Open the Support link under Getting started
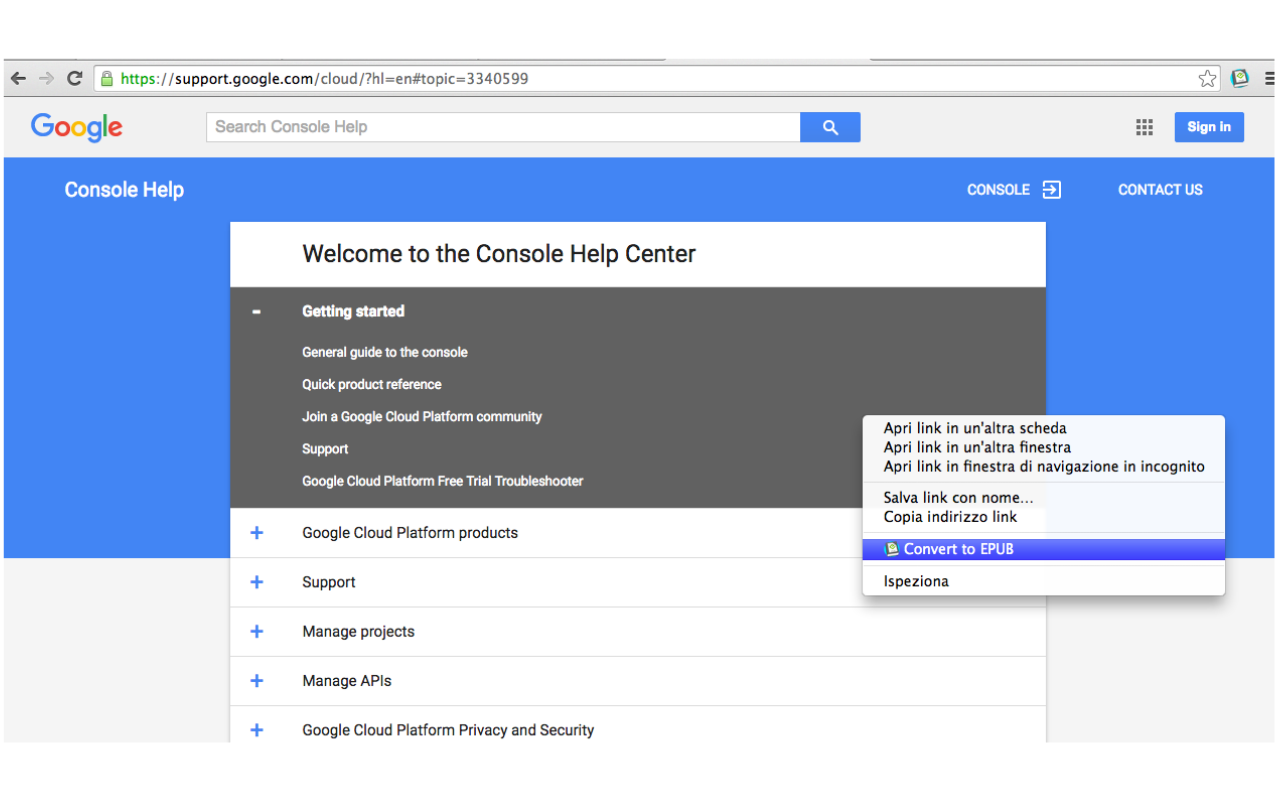This screenshot has width=1280, height=800. tap(325, 449)
